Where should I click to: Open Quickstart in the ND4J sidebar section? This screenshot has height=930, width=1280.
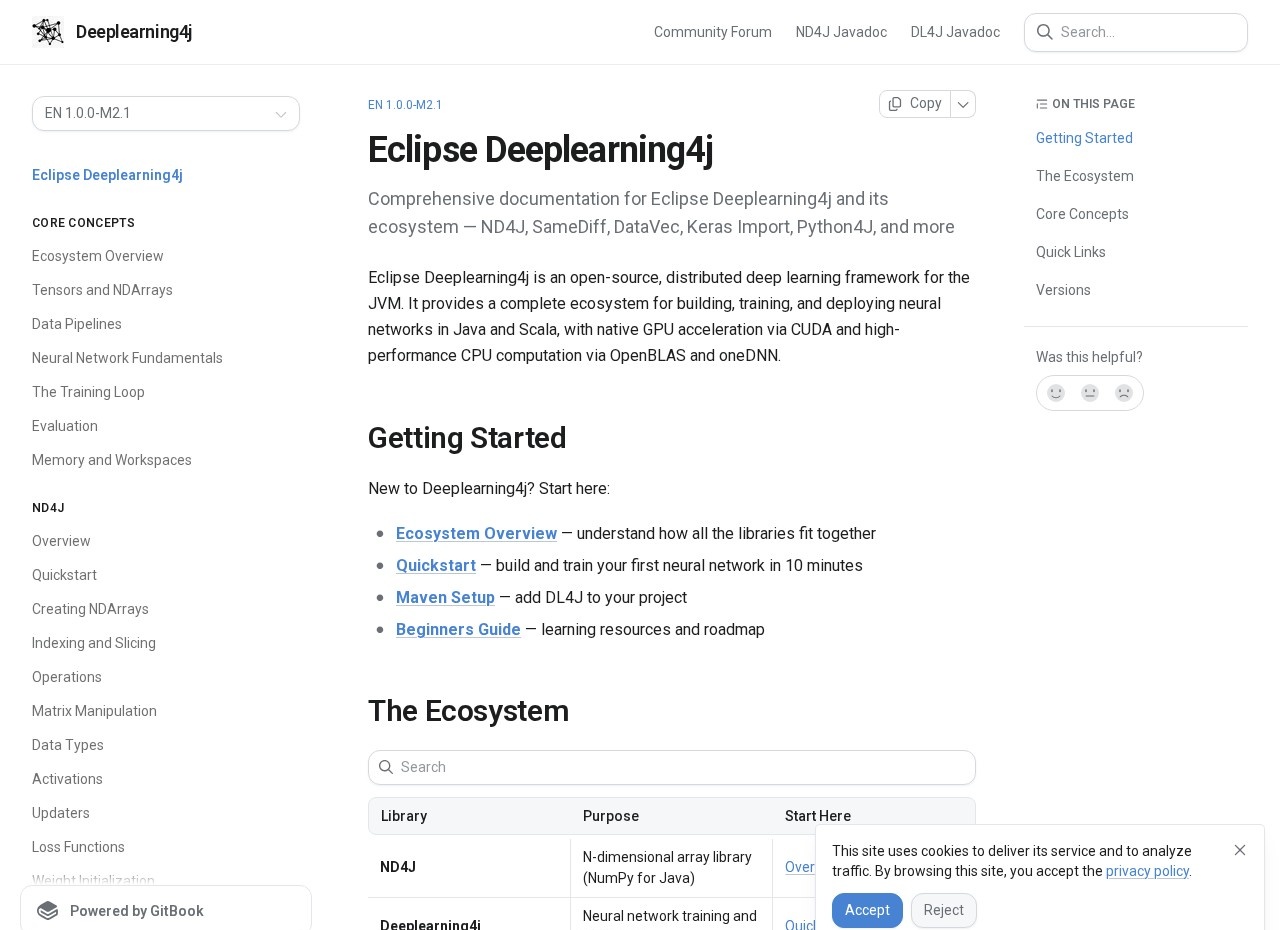pyautogui.click(x=64, y=575)
